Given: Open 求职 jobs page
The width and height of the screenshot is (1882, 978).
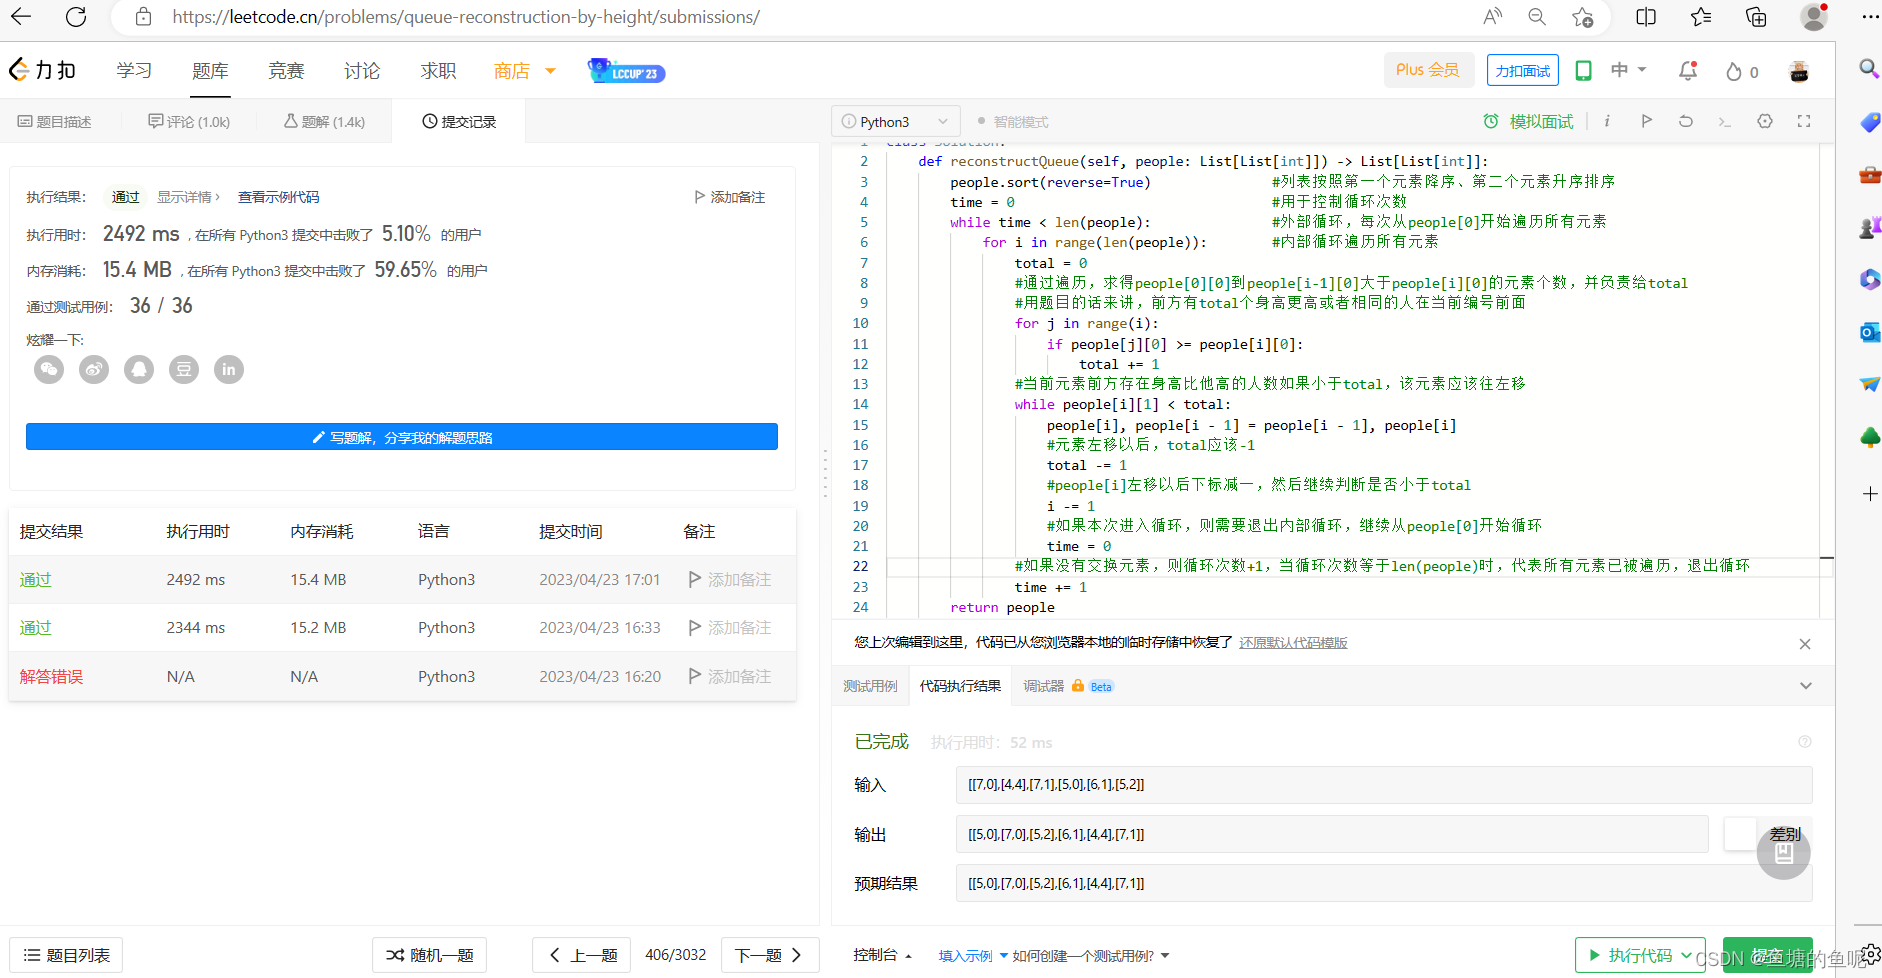Looking at the screenshot, I should [x=438, y=71].
